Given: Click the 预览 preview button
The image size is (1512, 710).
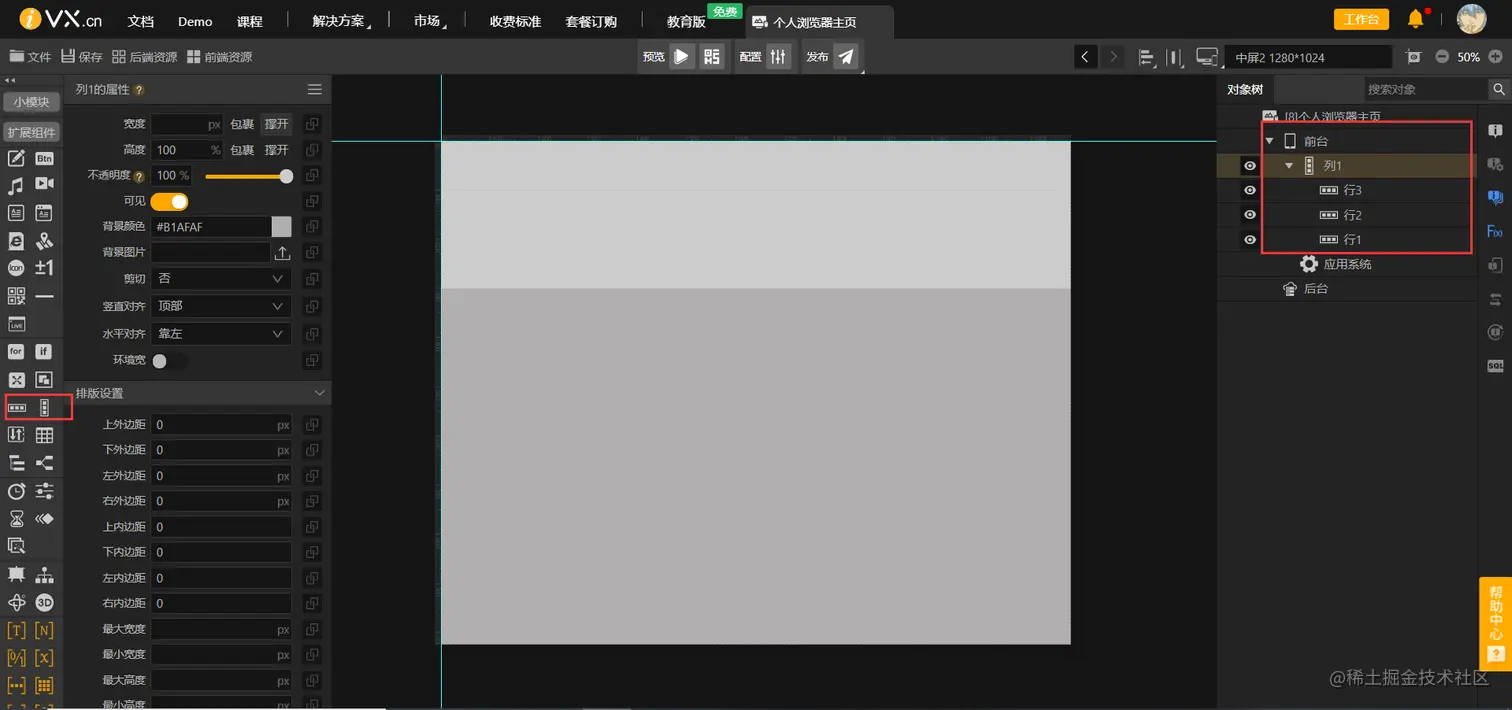Looking at the screenshot, I should click(655, 56).
